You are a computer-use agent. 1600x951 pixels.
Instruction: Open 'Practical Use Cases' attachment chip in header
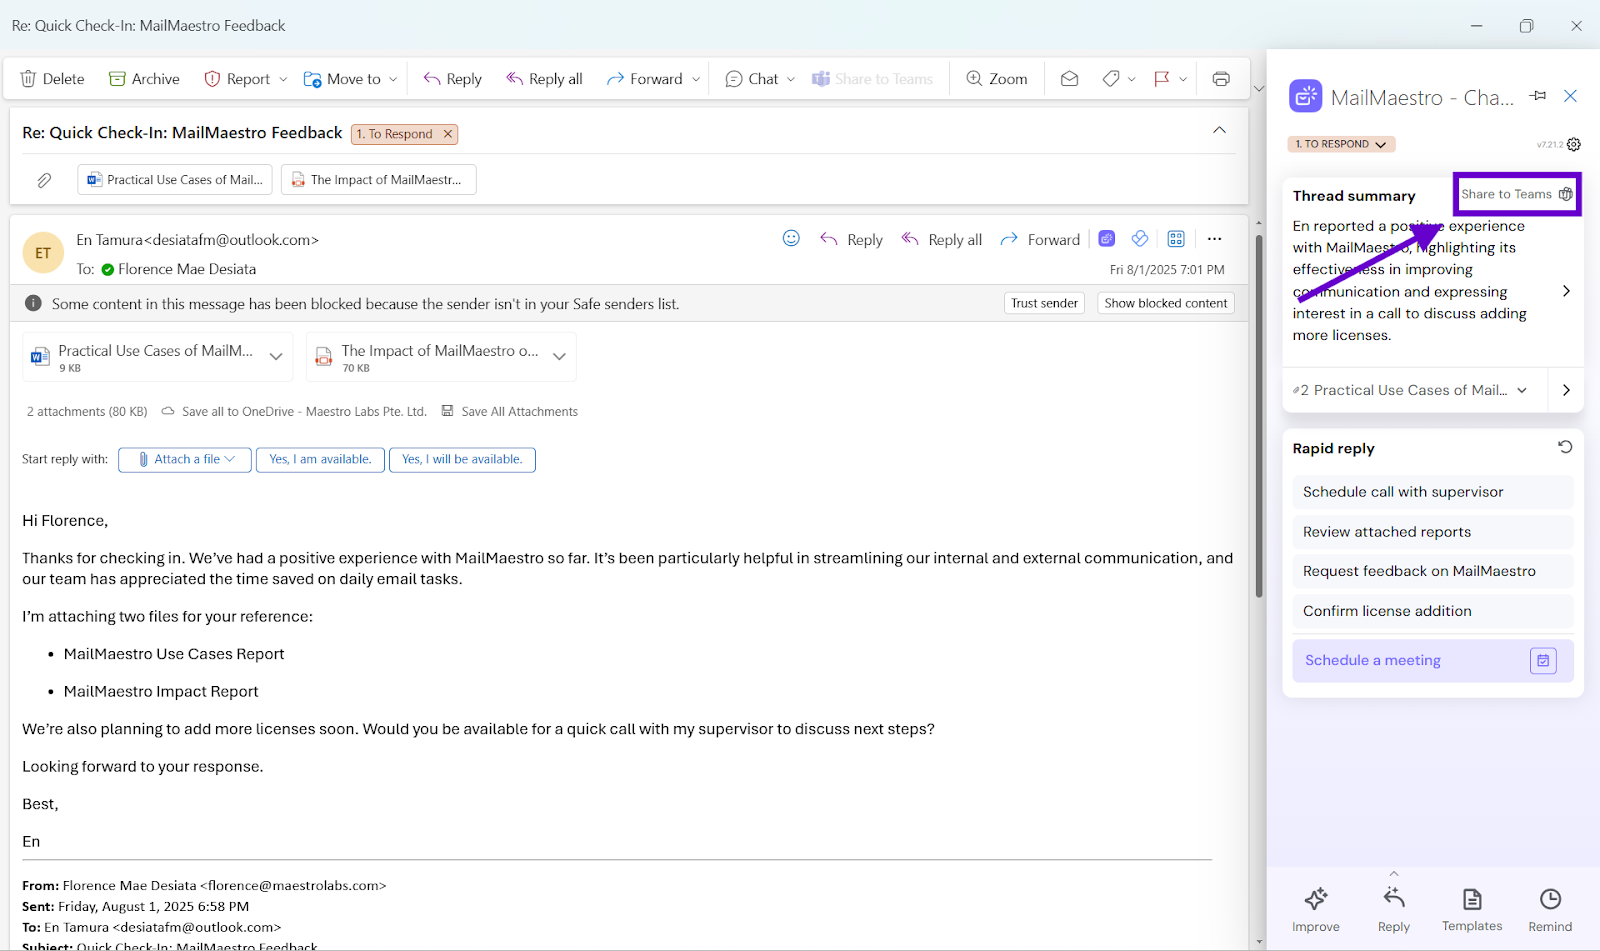pos(175,180)
